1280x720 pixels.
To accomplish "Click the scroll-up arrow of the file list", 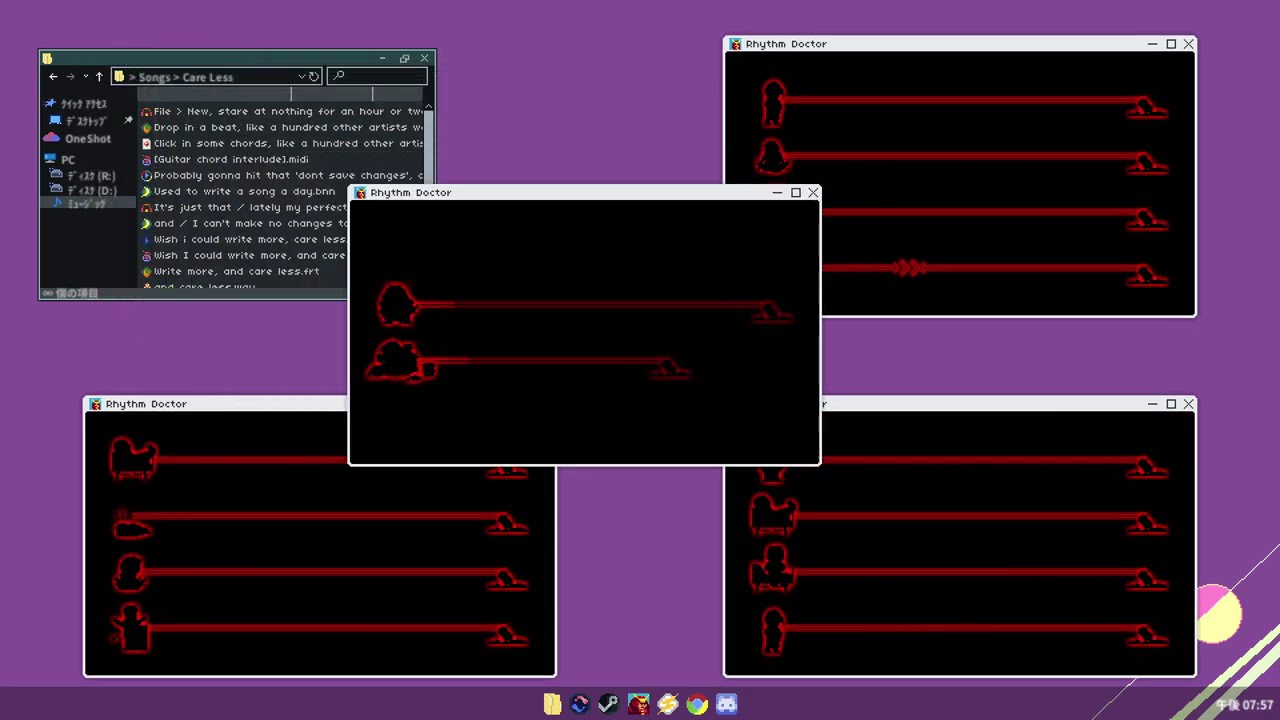I will (429, 105).
